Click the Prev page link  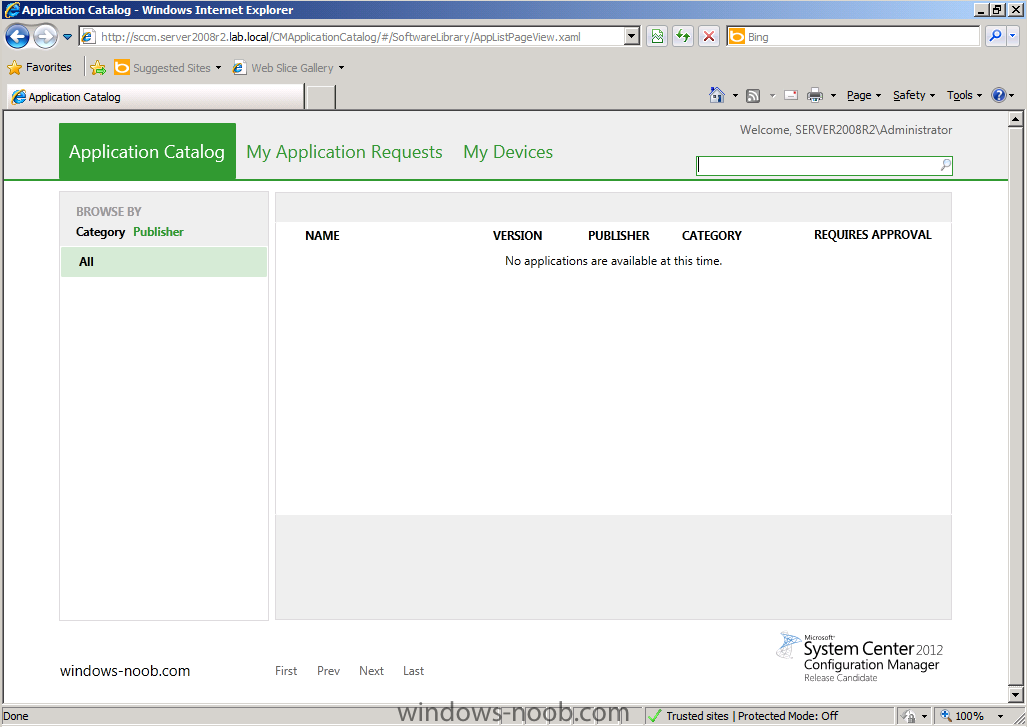tap(328, 671)
